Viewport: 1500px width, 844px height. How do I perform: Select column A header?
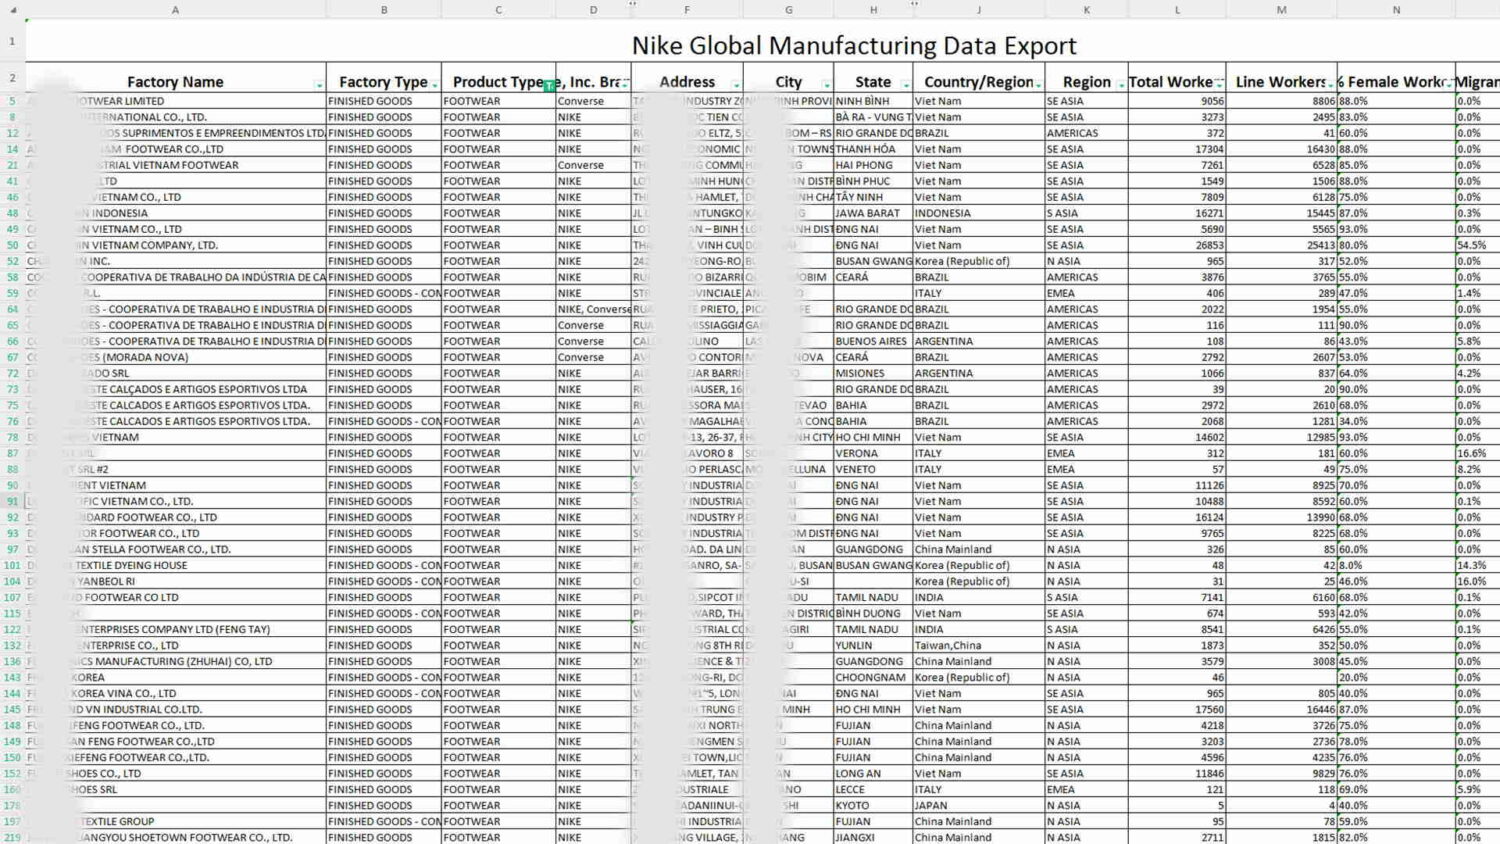[x=176, y=10]
